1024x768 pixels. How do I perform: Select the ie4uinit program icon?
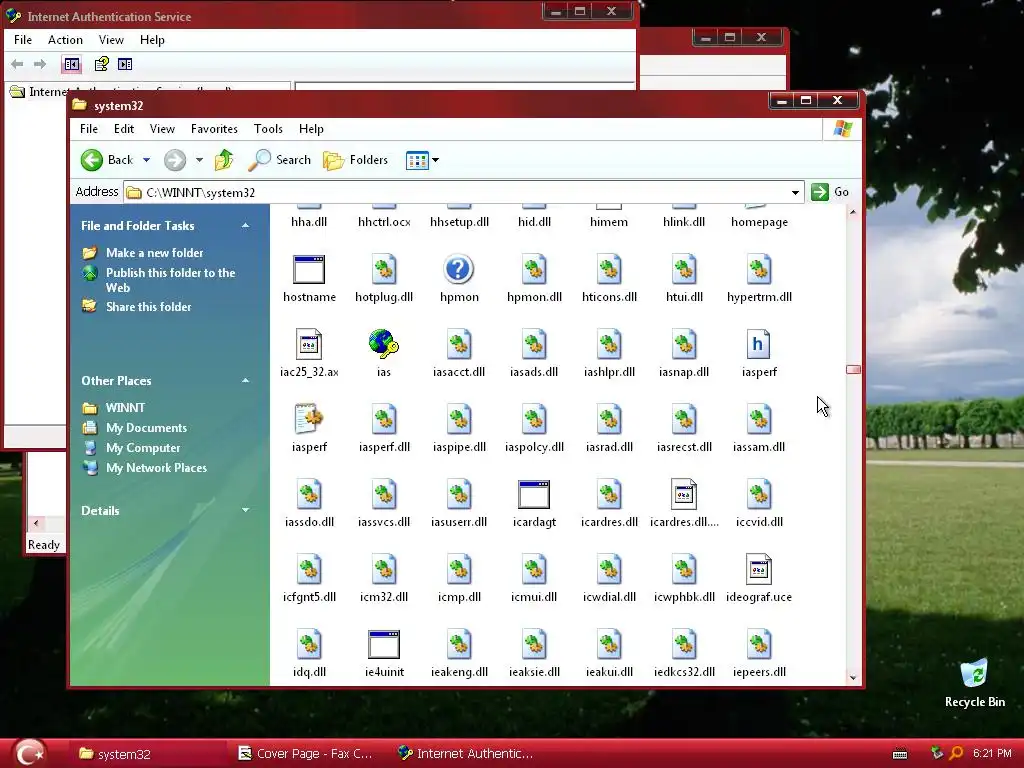click(383, 645)
